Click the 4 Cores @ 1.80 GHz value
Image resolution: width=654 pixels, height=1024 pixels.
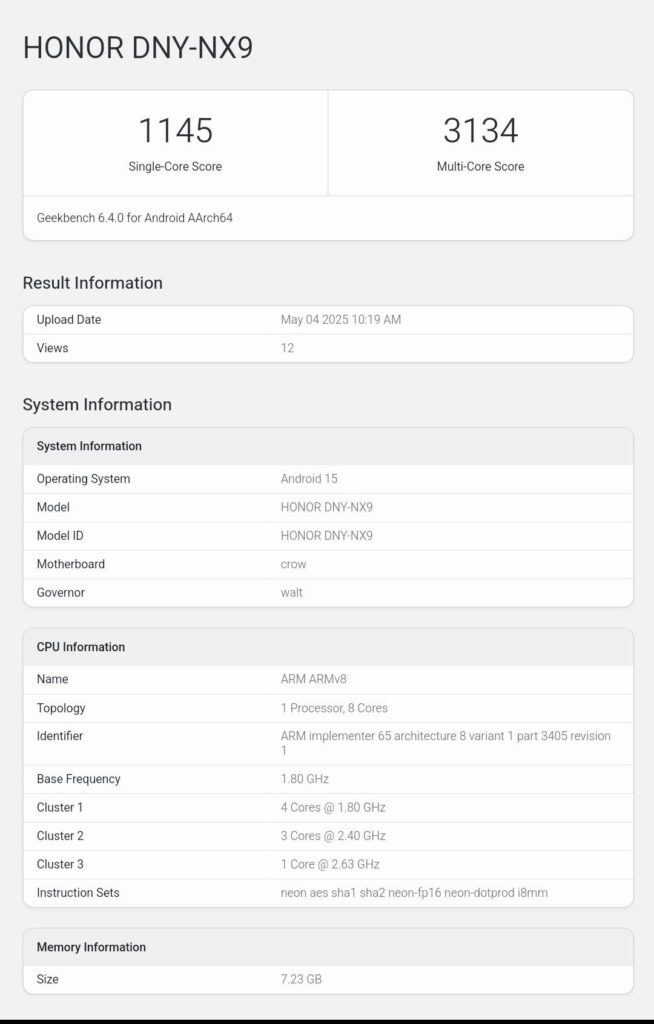[333, 808]
